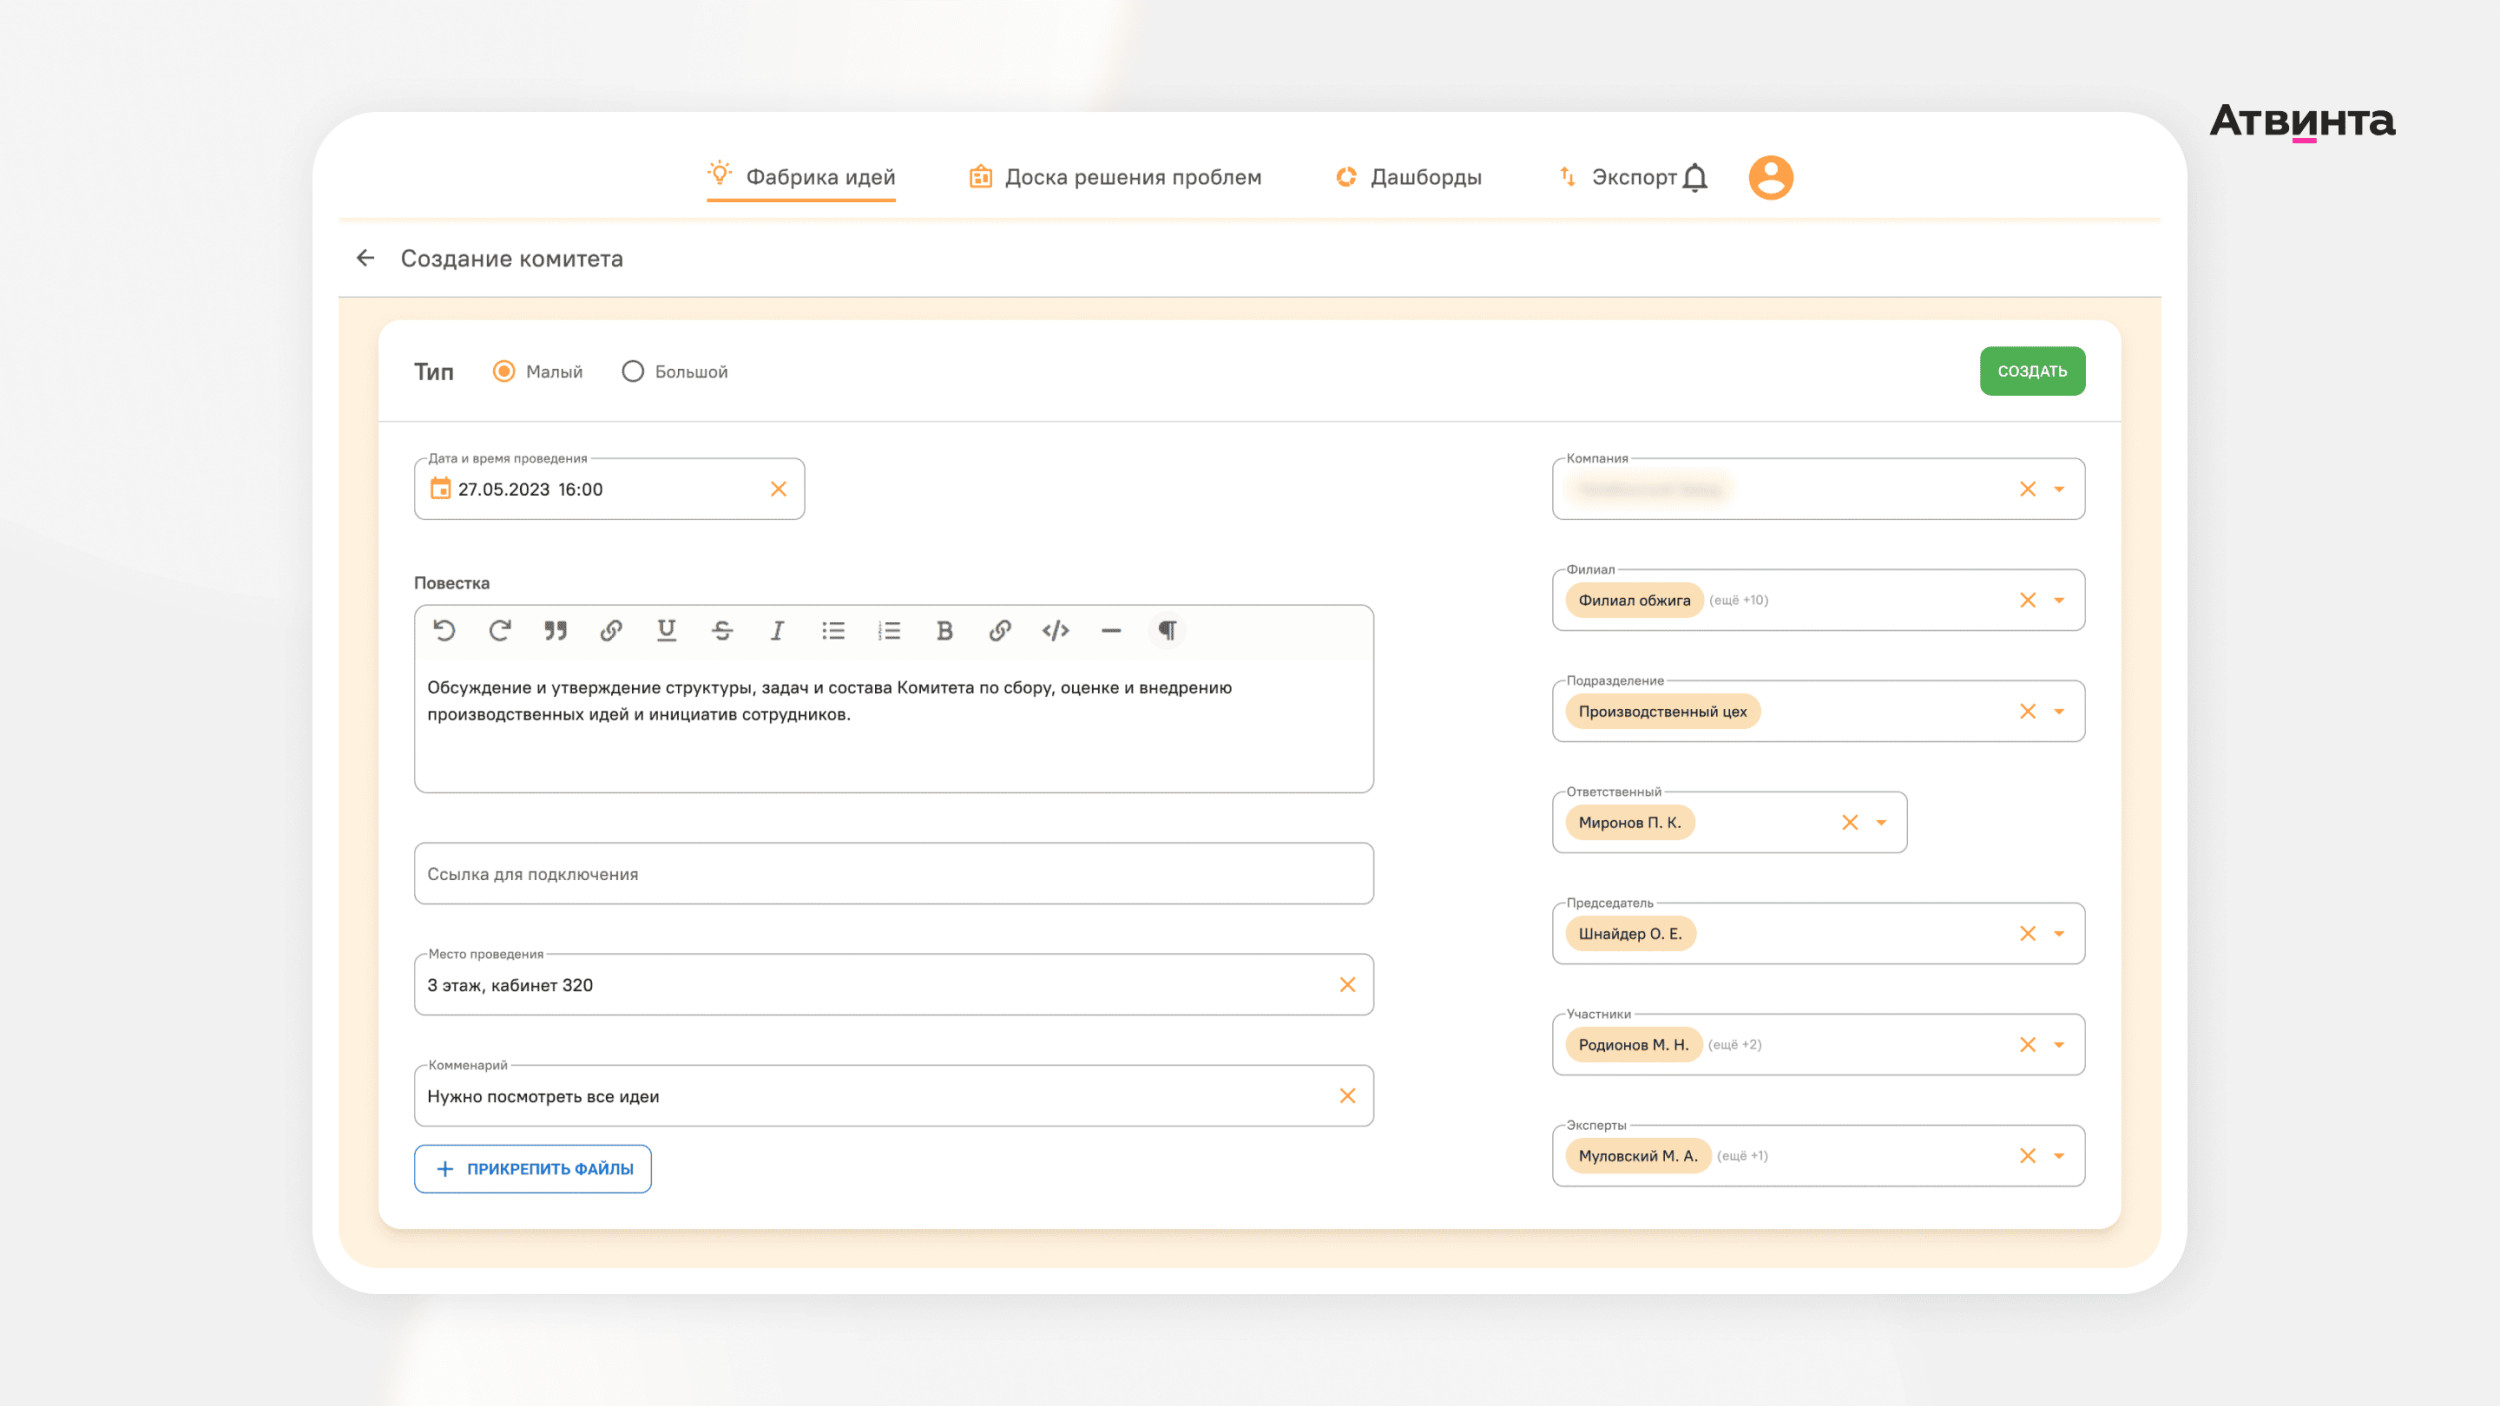Image resolution: width=2500 pixels, height=1406 pixels.
Task: Toggle bold formatting in agenda toolbar
Action: [x=944, y=630]
